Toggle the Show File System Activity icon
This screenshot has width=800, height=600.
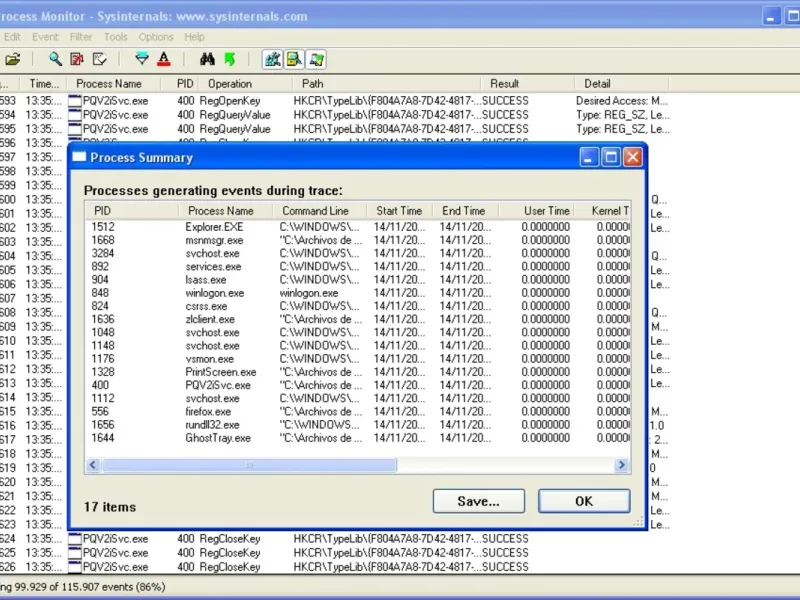click(294, 59)
